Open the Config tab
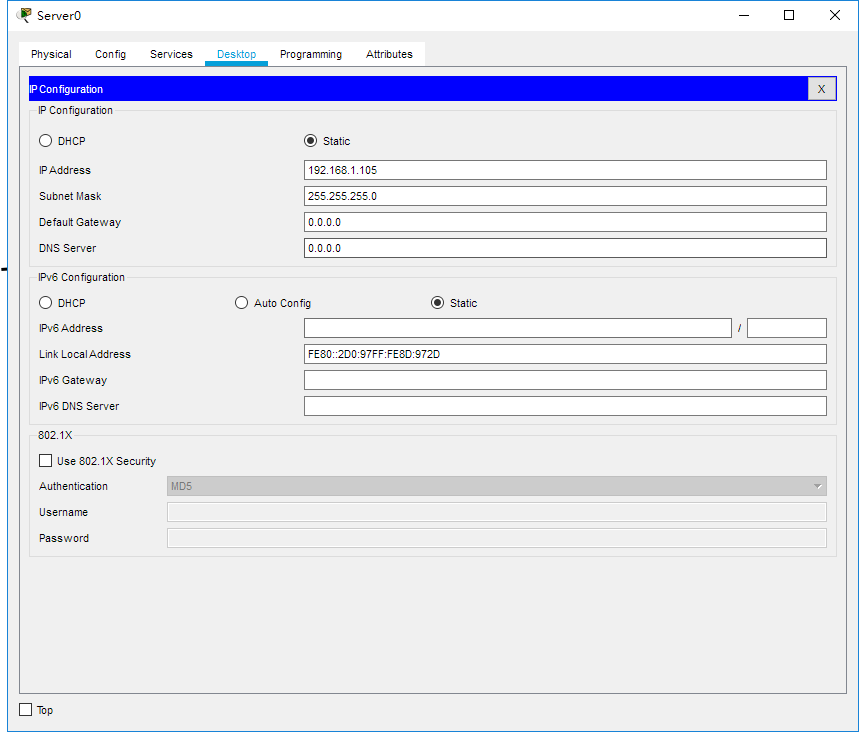 [110, 54]
